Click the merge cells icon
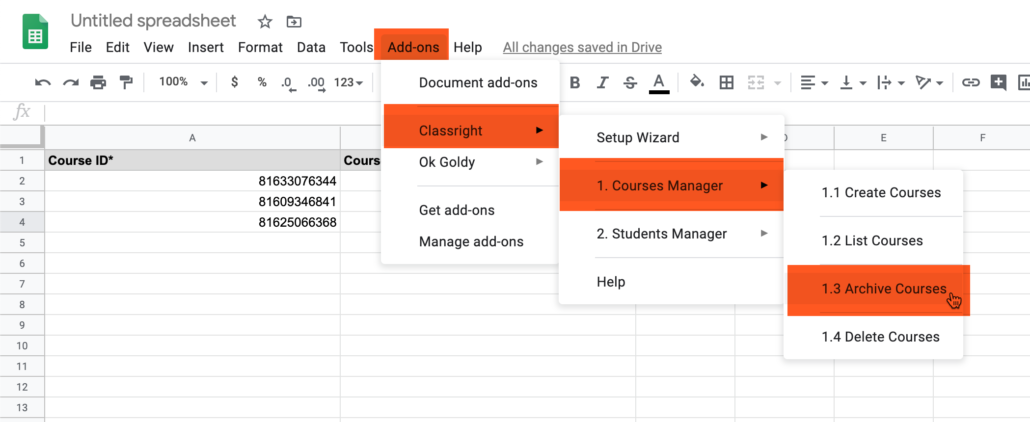 point(756,82)
